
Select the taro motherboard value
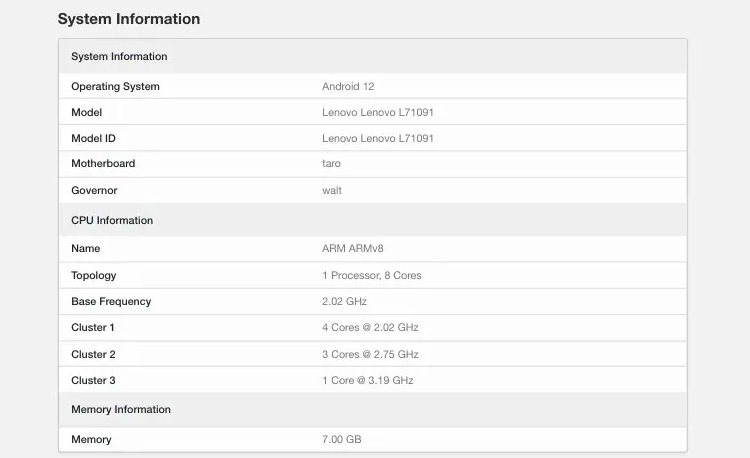pyautogui.click(x=331, y=164)
